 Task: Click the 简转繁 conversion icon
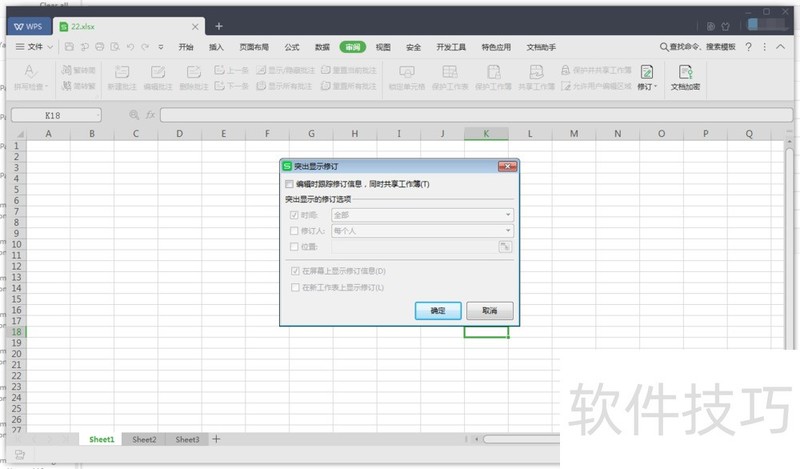pyautogui.click(x=66, y=86)
